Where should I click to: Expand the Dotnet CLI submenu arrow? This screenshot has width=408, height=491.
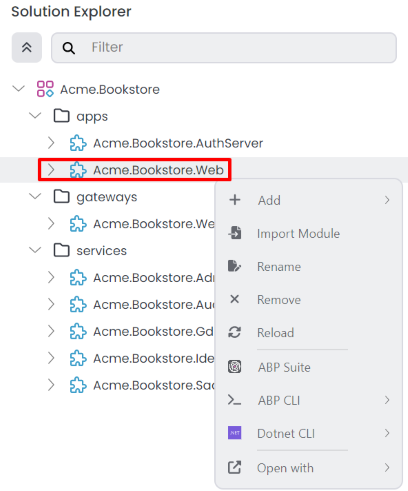387,433
